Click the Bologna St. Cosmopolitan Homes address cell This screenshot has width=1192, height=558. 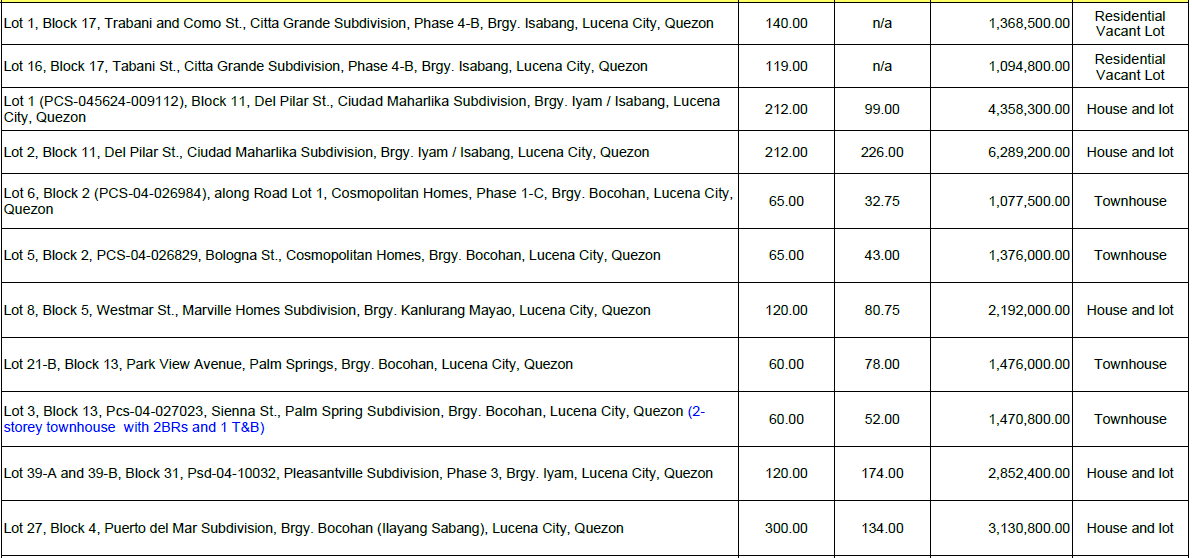332,256
